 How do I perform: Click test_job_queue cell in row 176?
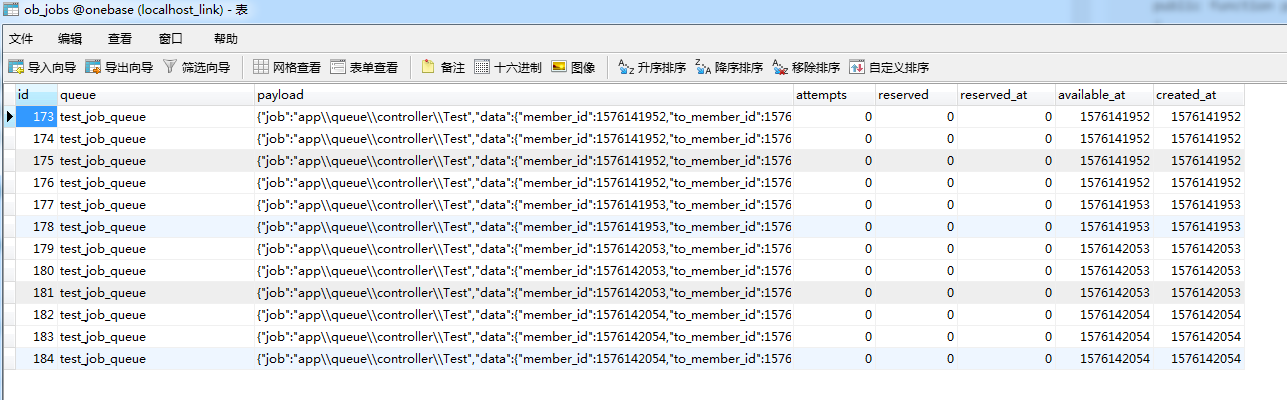(155, 182)
